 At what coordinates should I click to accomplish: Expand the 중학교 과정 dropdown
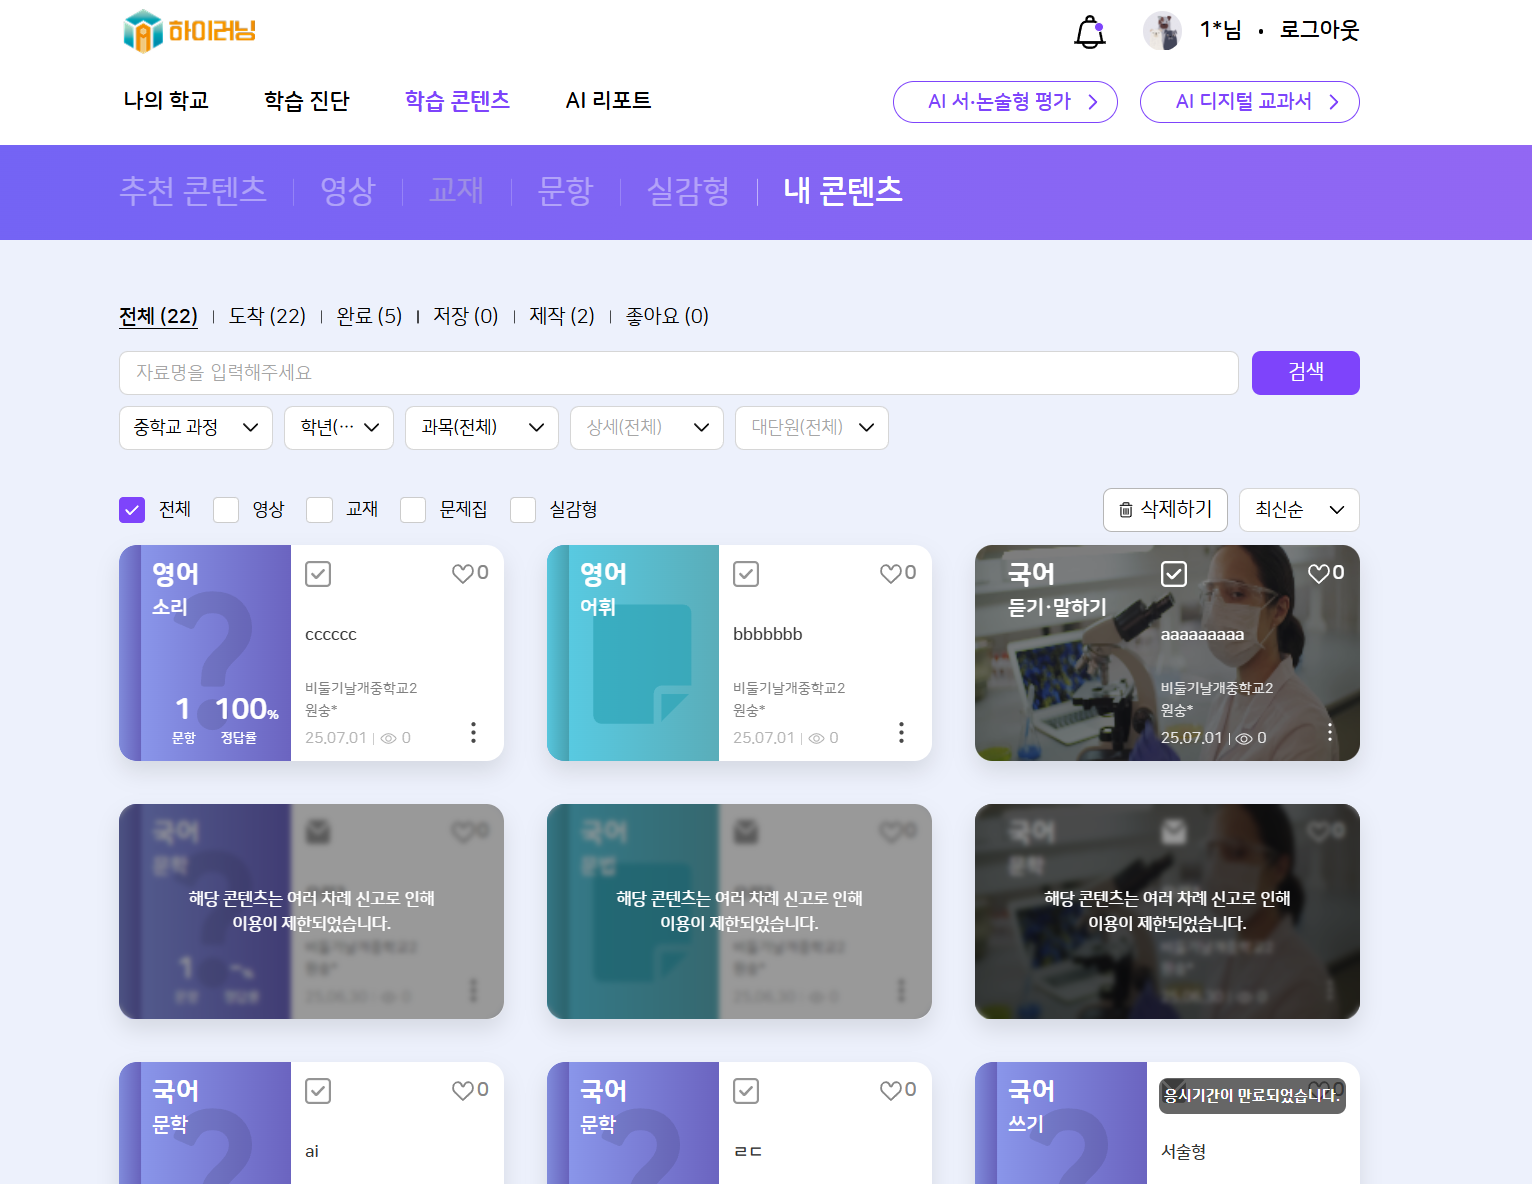196,428
